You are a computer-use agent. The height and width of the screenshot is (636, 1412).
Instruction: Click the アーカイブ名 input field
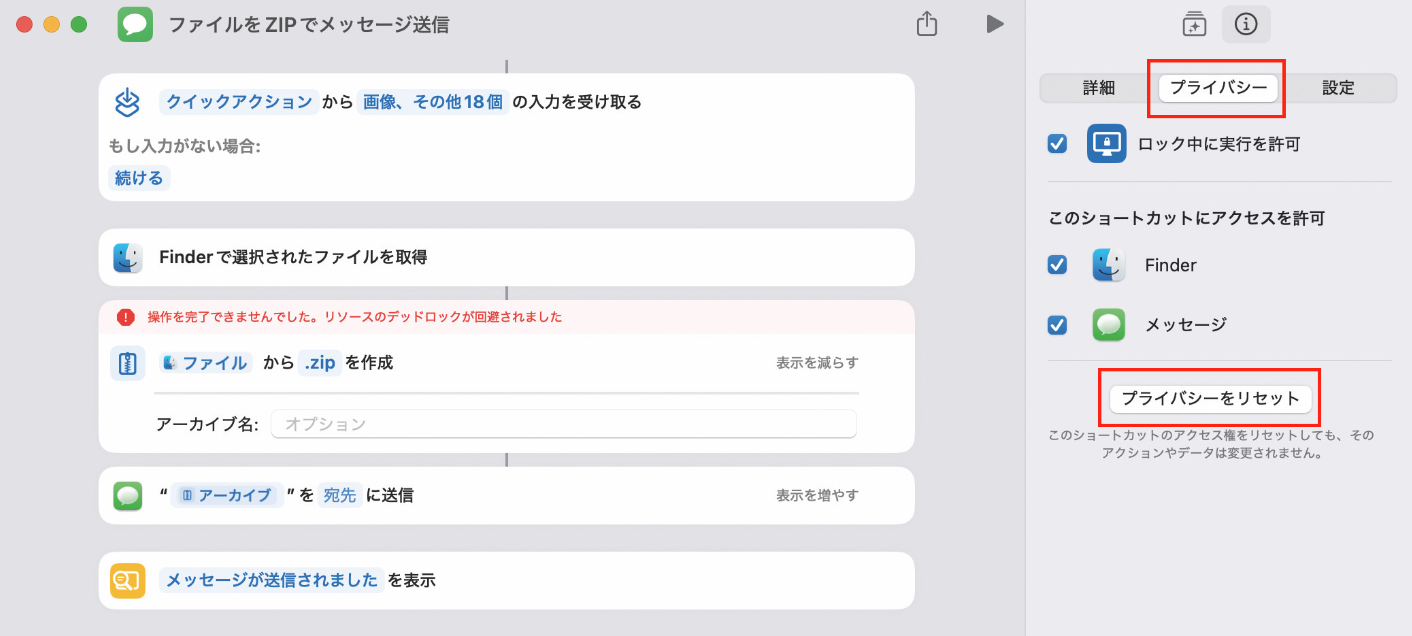coord(563,424)
